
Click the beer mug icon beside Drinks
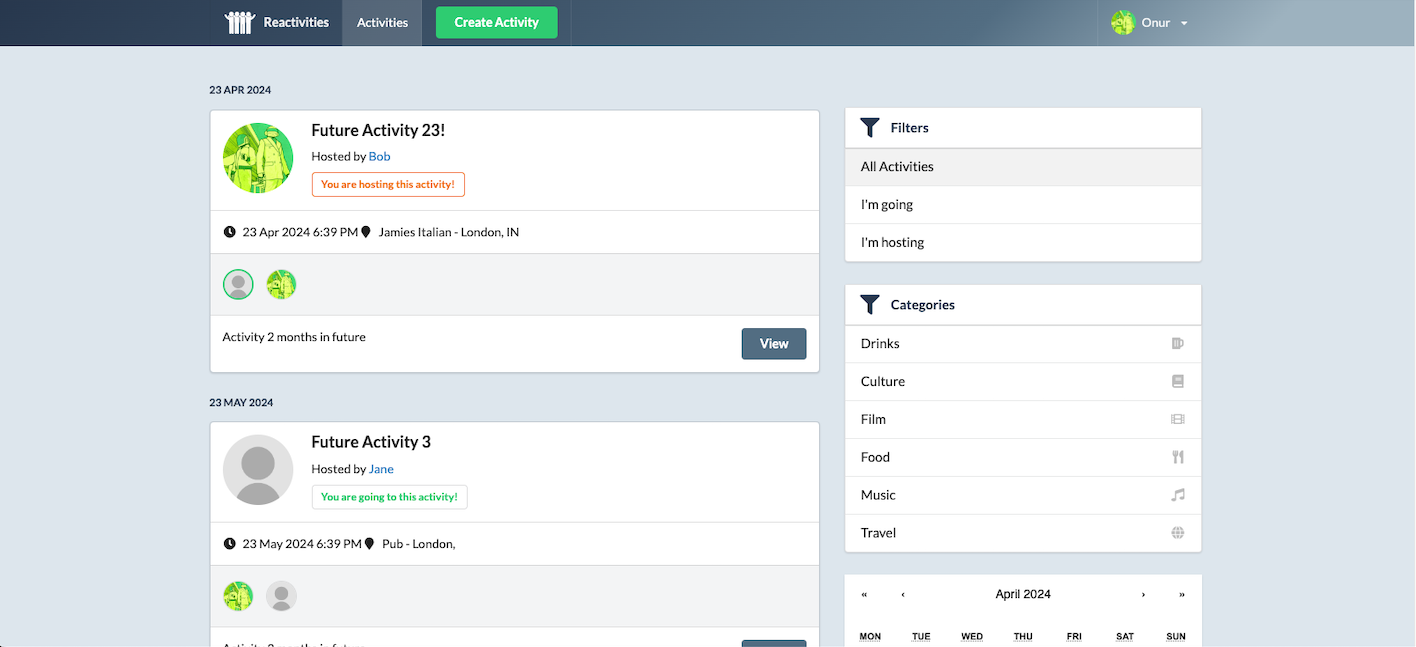click(1177, 344)
